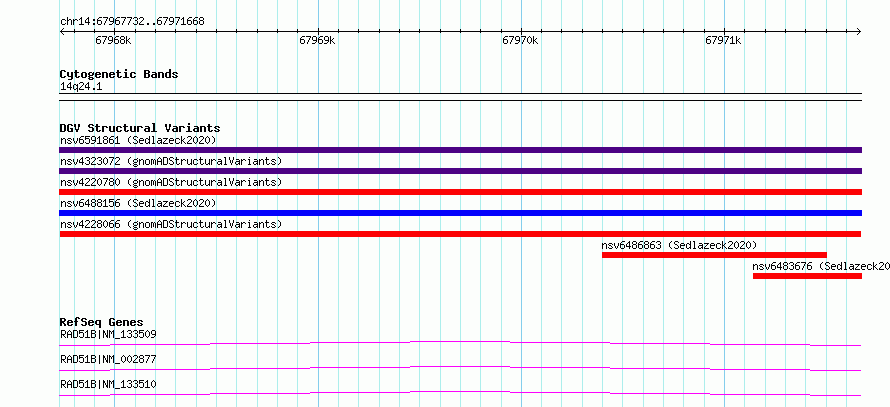Select the blue bar under nsv6488156

click(x=460, y=213)
